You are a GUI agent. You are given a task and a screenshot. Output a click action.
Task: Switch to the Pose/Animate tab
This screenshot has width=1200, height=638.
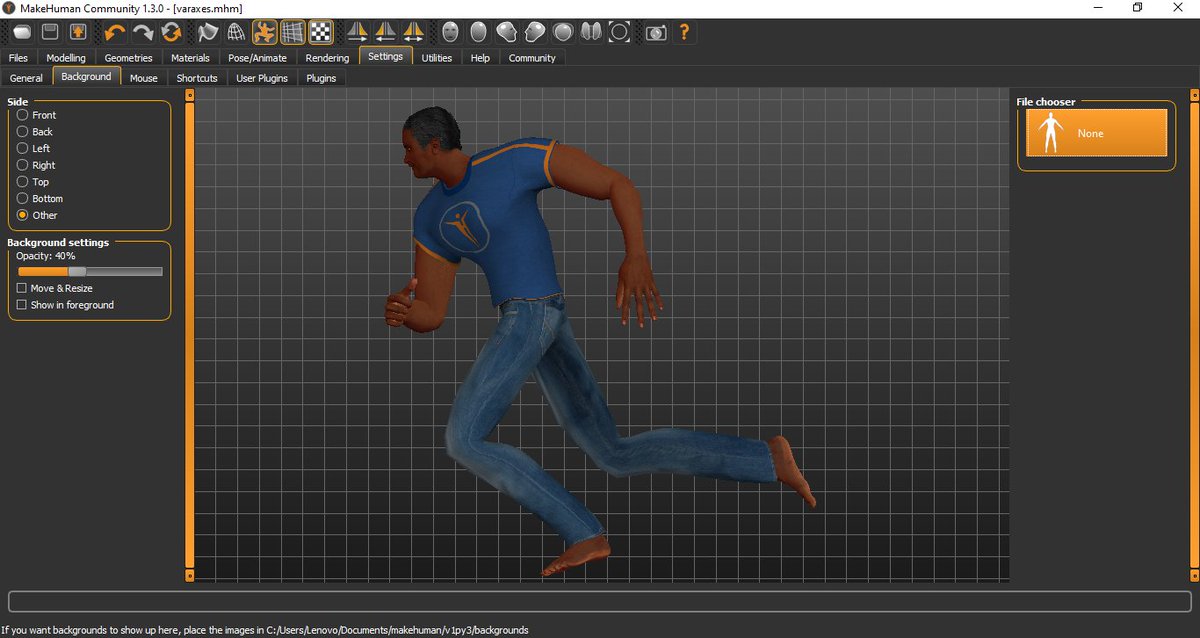click(257, 57)
